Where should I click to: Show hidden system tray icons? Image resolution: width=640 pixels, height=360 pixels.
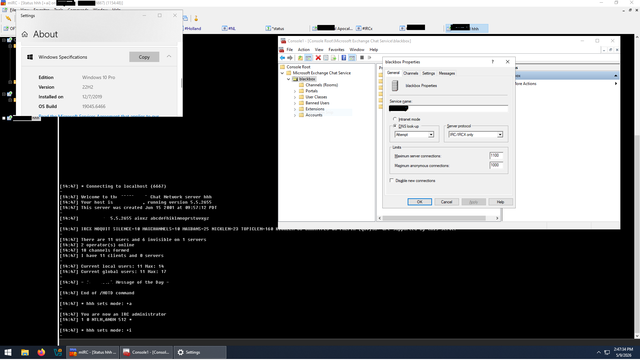598,352
